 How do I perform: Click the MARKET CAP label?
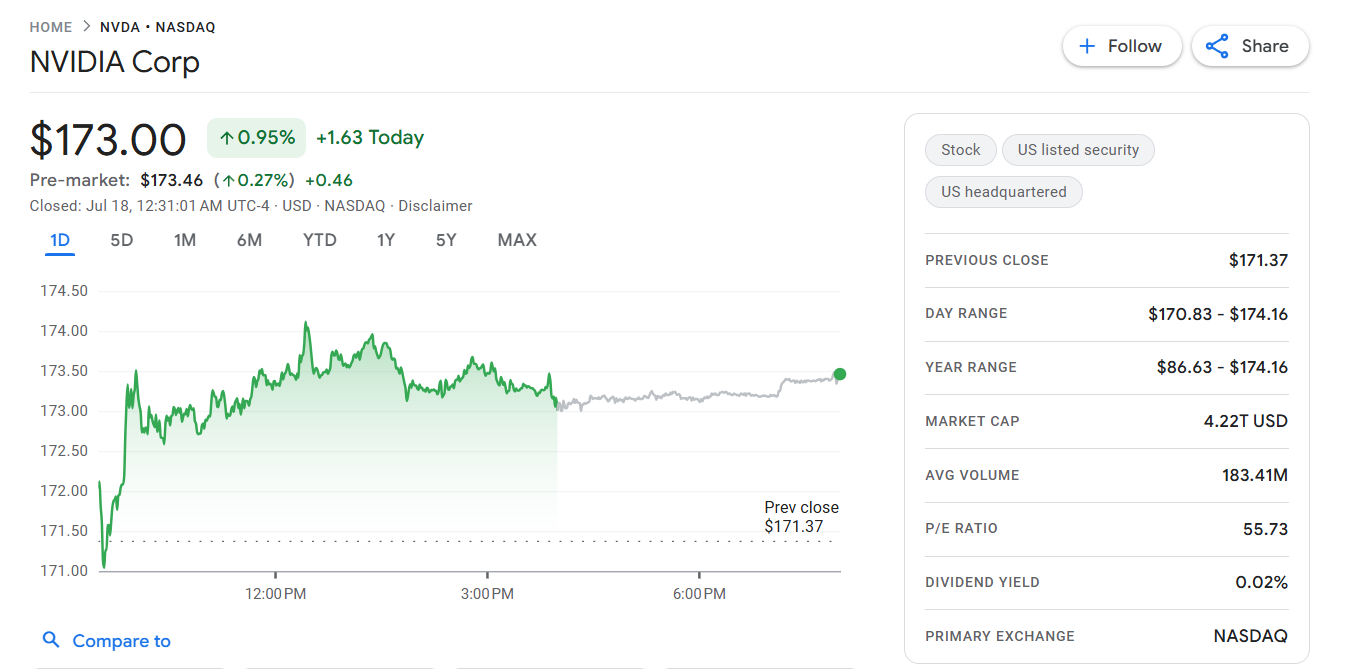(972, 421)
